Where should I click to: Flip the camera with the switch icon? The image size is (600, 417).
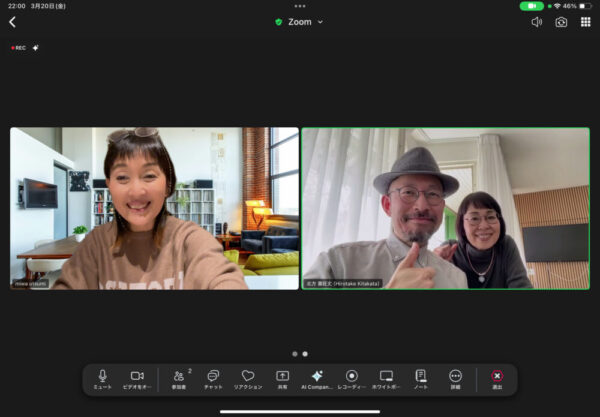click(561, 22)
